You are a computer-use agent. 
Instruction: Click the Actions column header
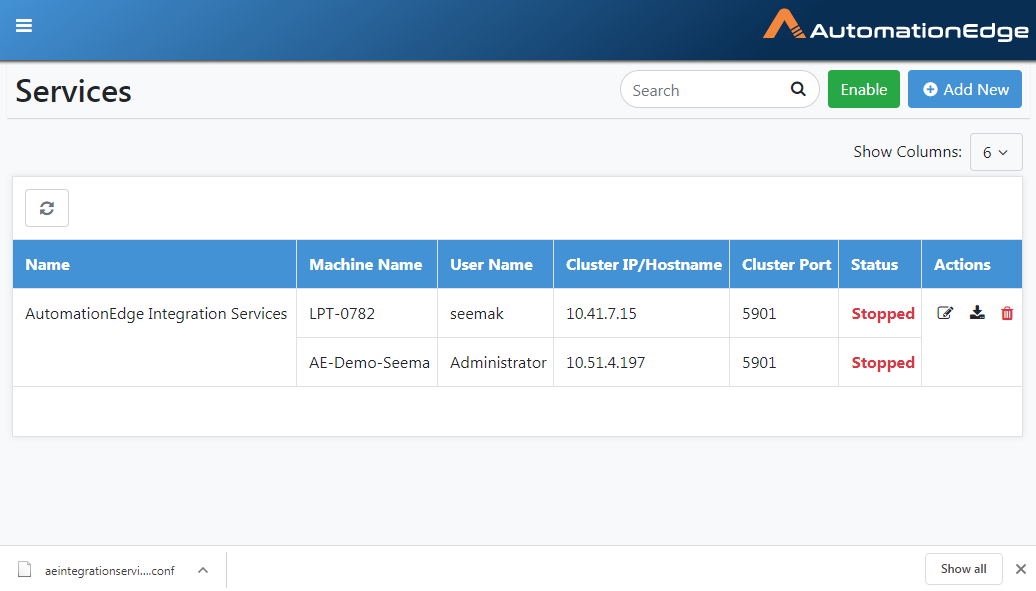[x=972, y=264]
